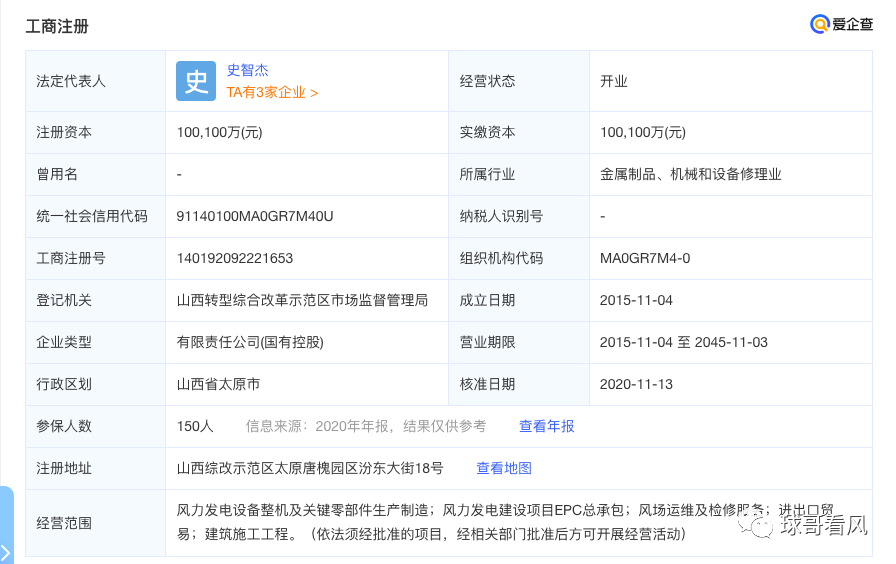
Task: Select registration number 140192092221653
Action: (235, 258)
